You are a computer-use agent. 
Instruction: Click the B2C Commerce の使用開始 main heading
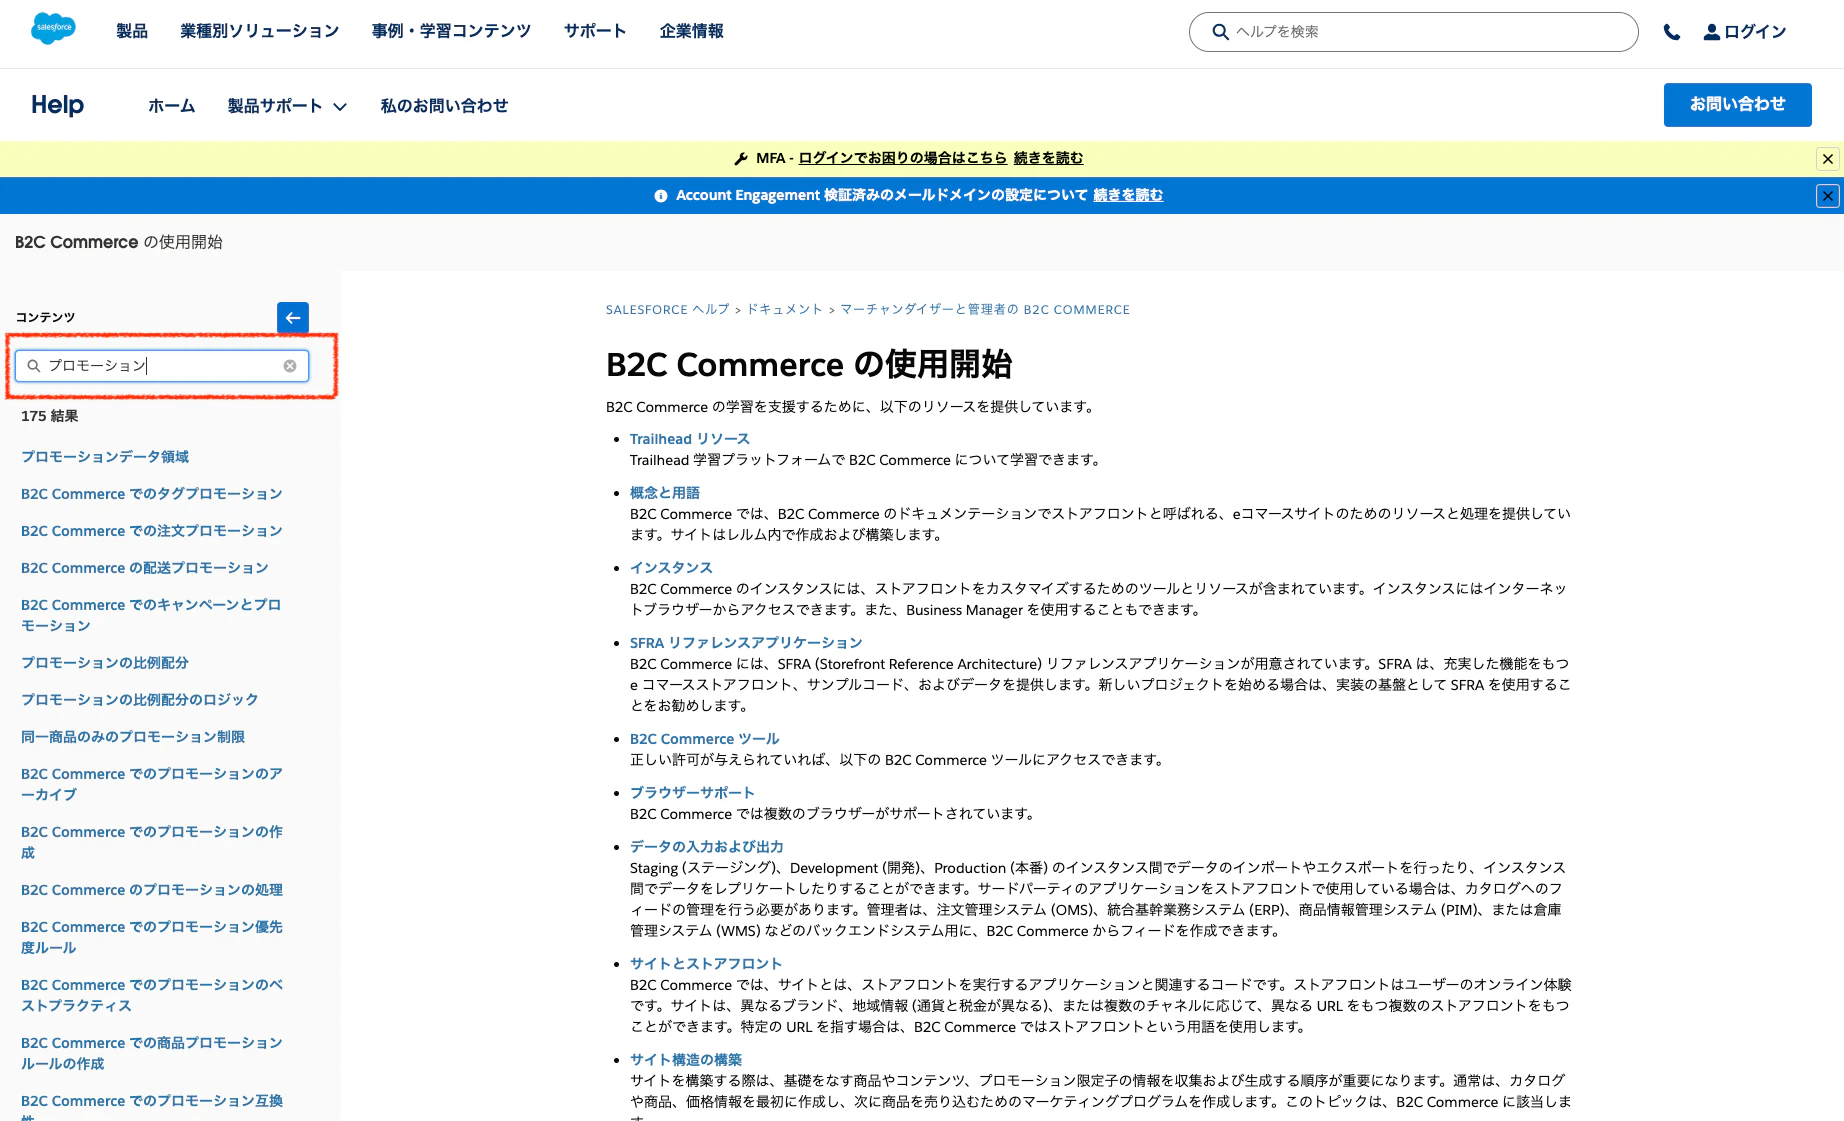pyautogui.click(x=809, y=364)
